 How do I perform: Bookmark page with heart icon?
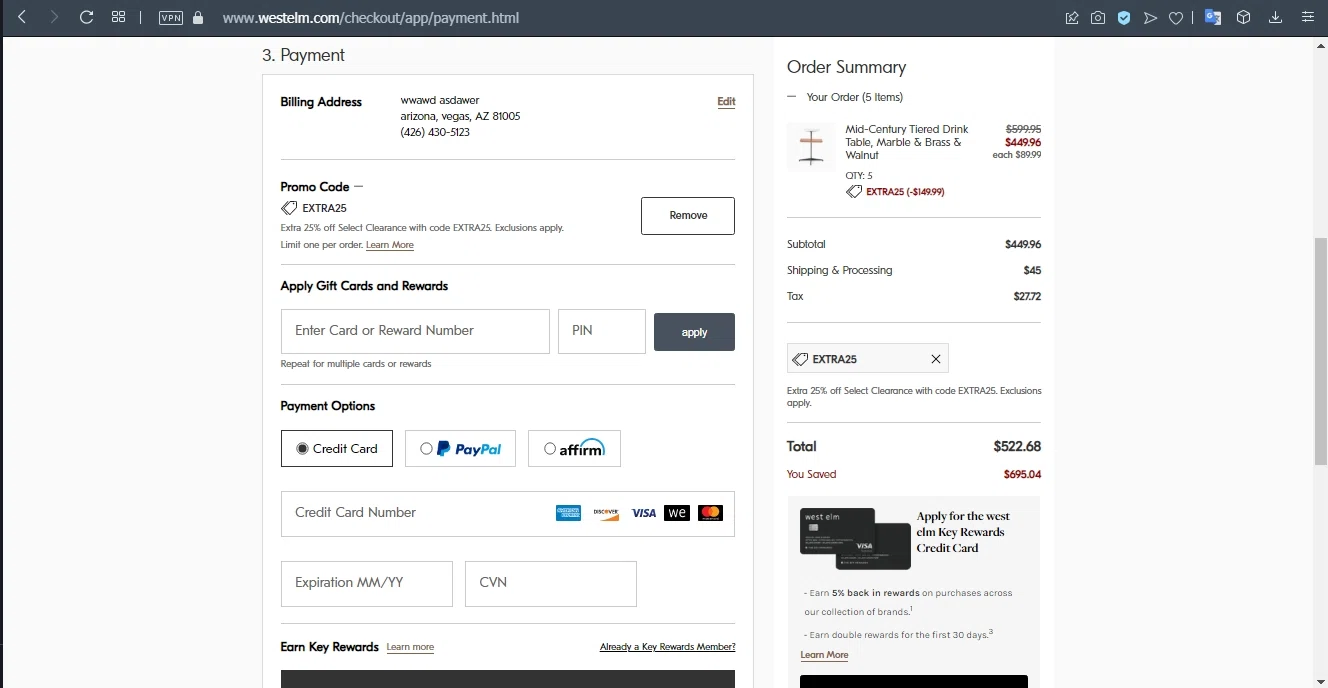[1176, 17]
